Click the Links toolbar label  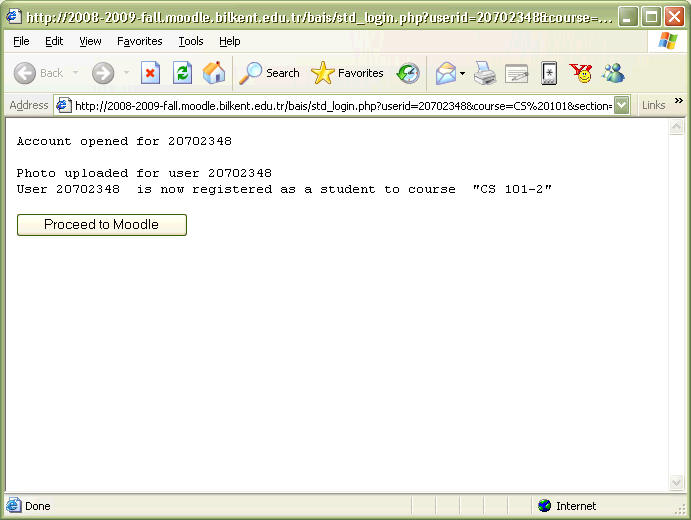pyautogui.click(x=653, y=105)
